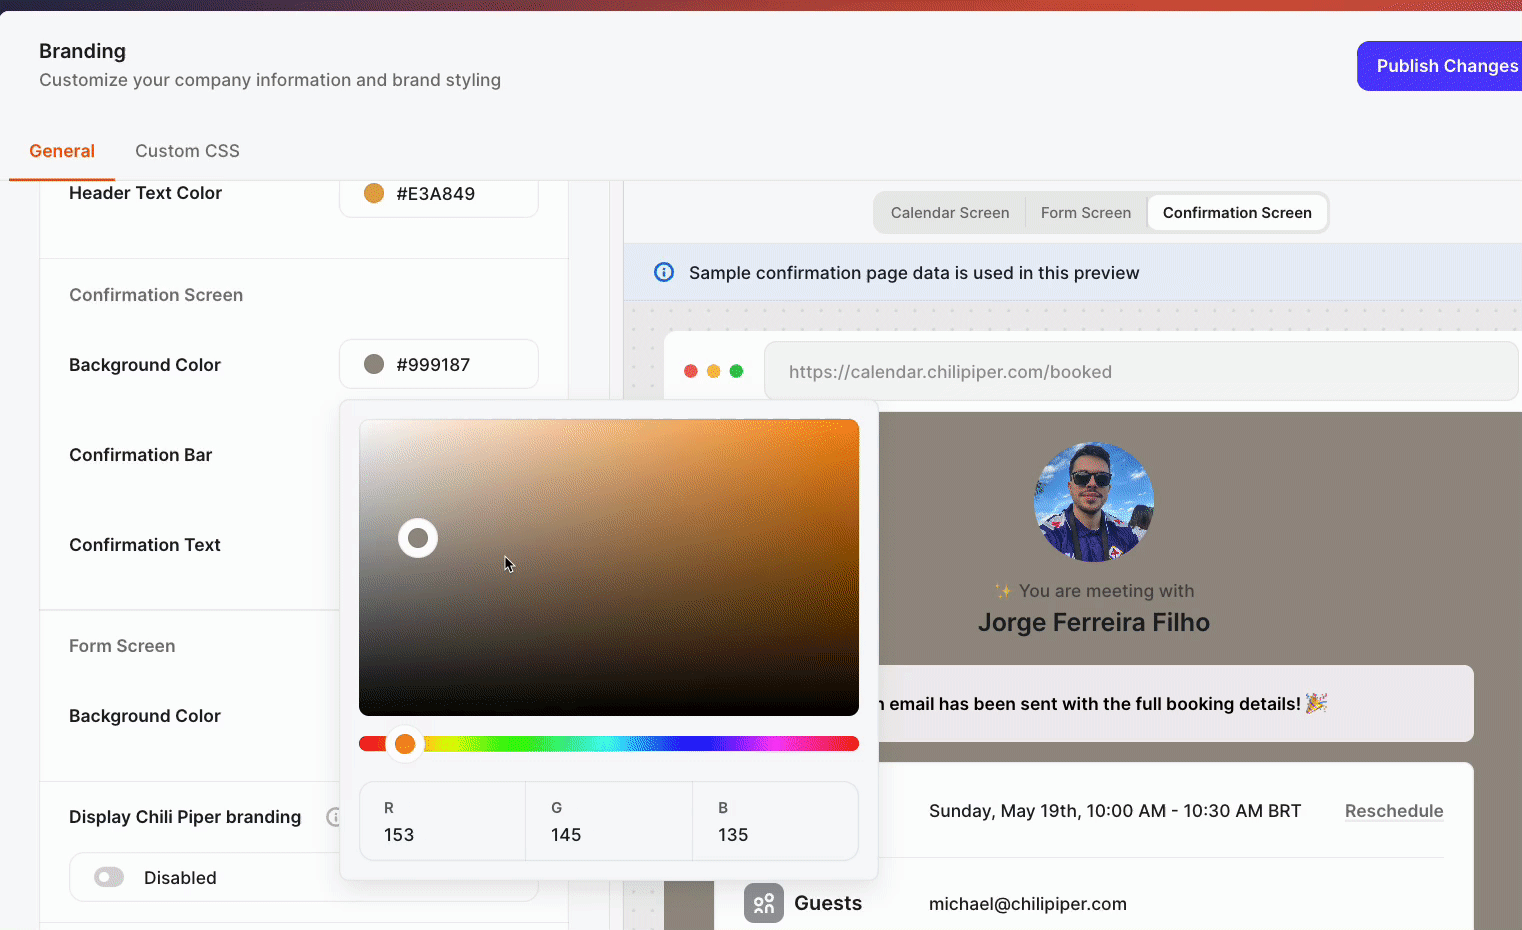Click the Reschedule link

[1394, 811]
